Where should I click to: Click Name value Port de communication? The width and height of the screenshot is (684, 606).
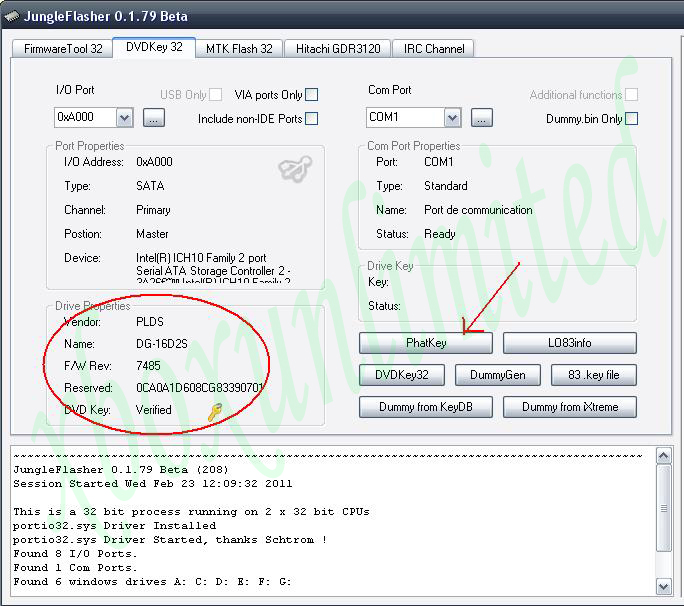click(478, 210)
